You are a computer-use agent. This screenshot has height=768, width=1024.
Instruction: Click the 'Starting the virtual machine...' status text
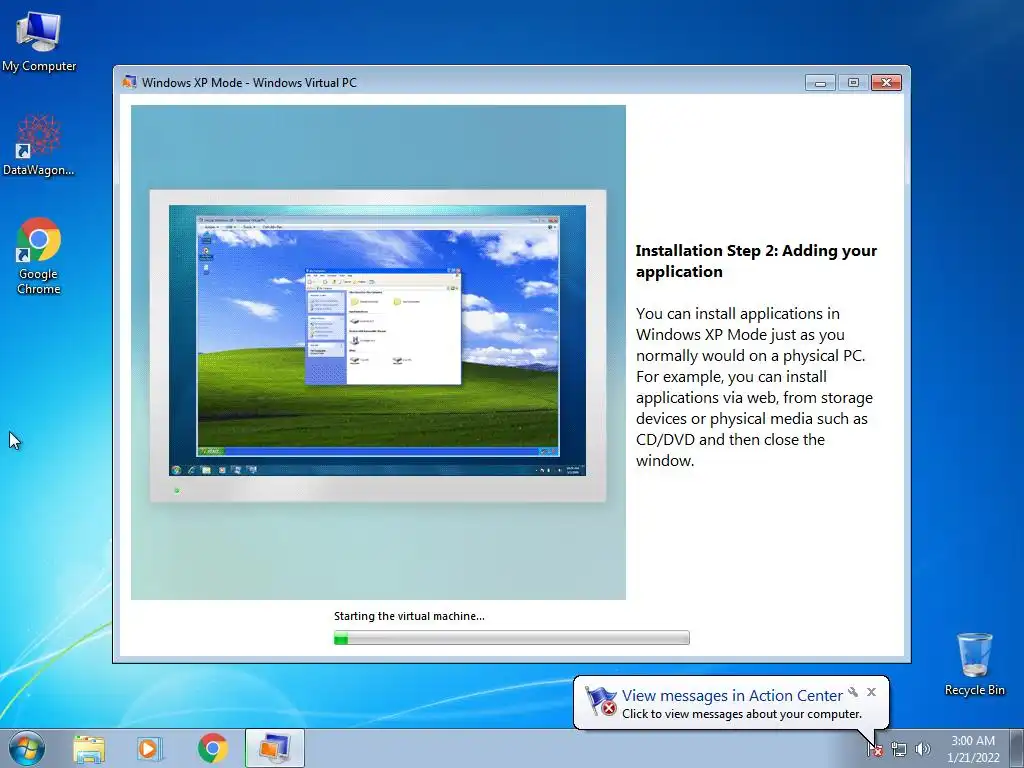click(409, 616)
